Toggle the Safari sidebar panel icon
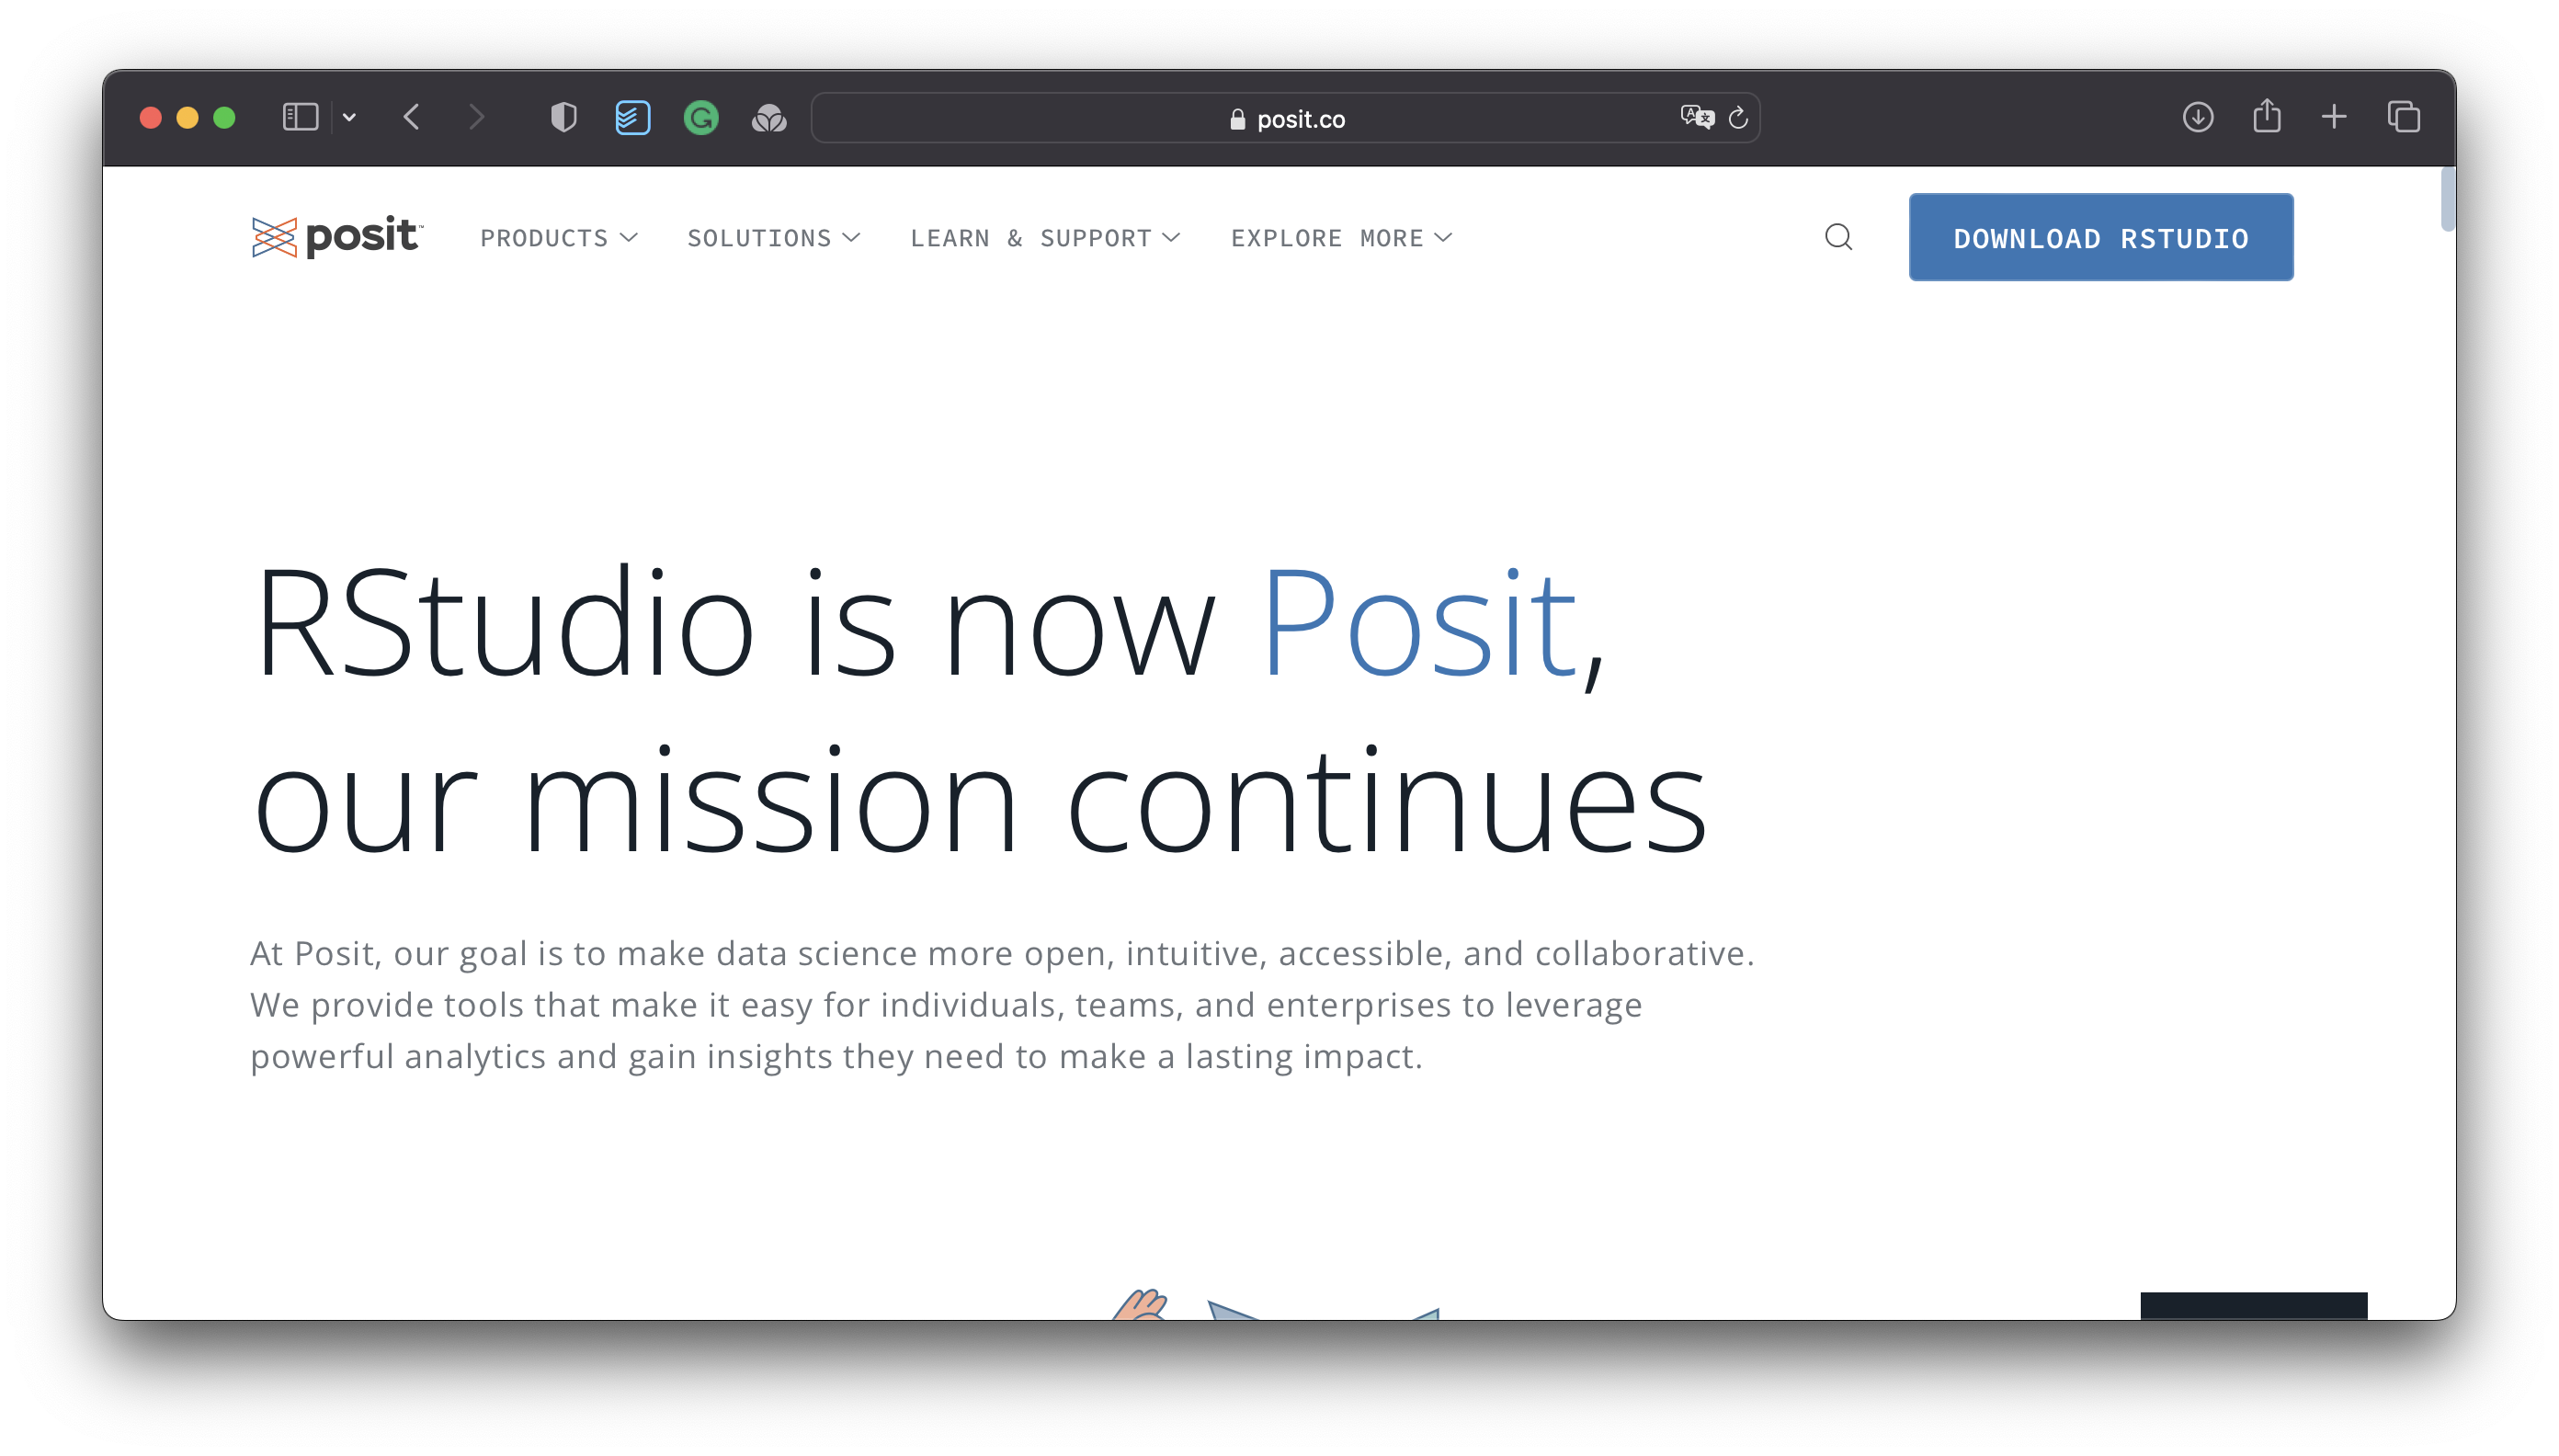2559x1456 pixels. pyautogui.click(x=300, y=118)
